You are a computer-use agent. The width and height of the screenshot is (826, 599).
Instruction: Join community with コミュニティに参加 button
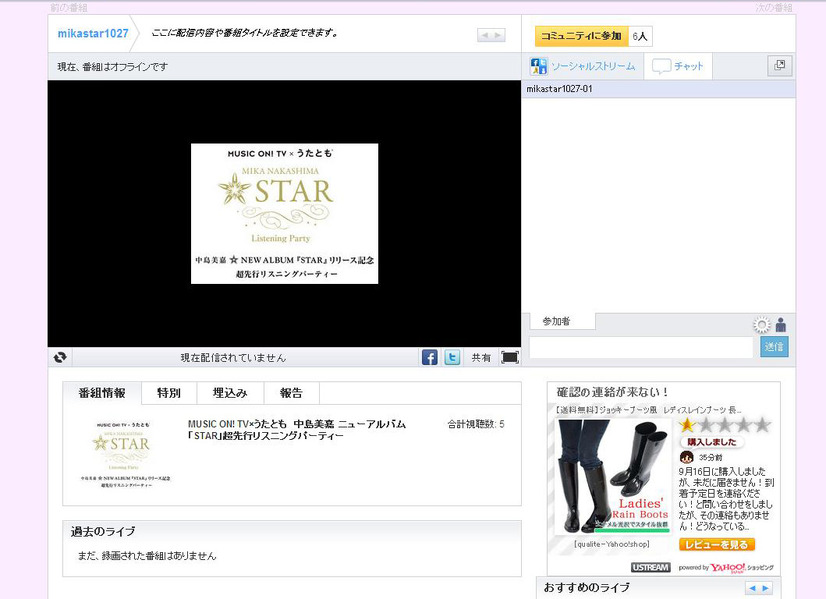pyautogui.click(x=582, y=36)
